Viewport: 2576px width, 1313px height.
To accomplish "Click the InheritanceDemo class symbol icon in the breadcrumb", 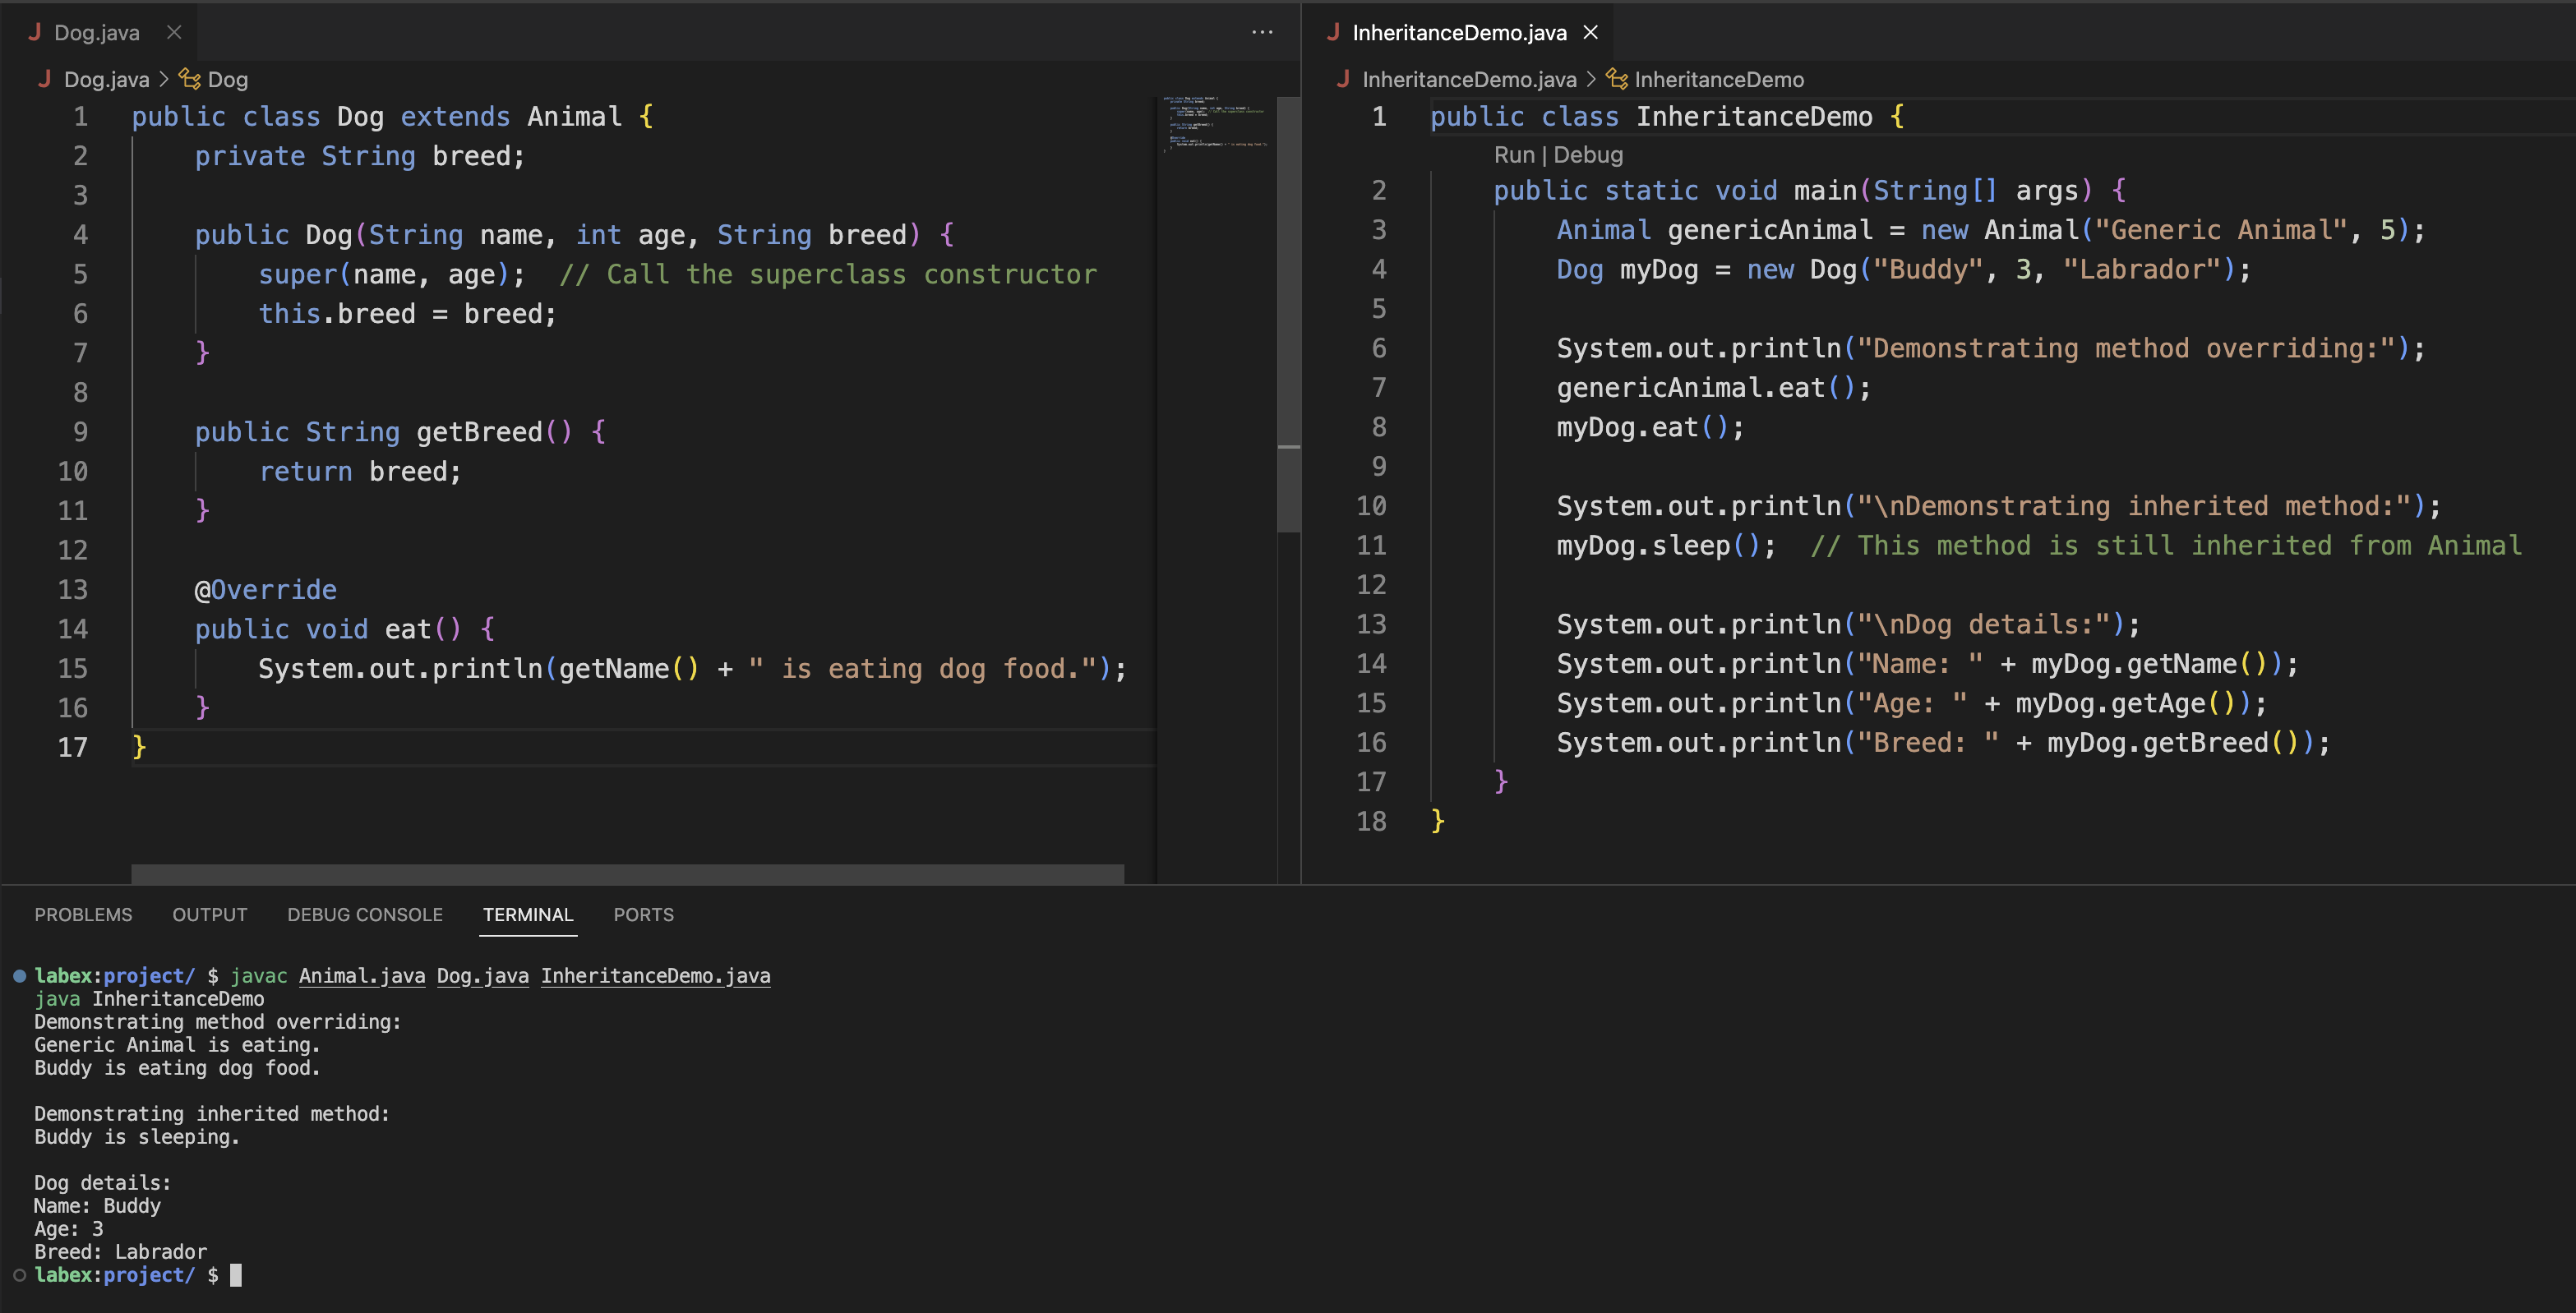I will click(x=1616, y=79).
